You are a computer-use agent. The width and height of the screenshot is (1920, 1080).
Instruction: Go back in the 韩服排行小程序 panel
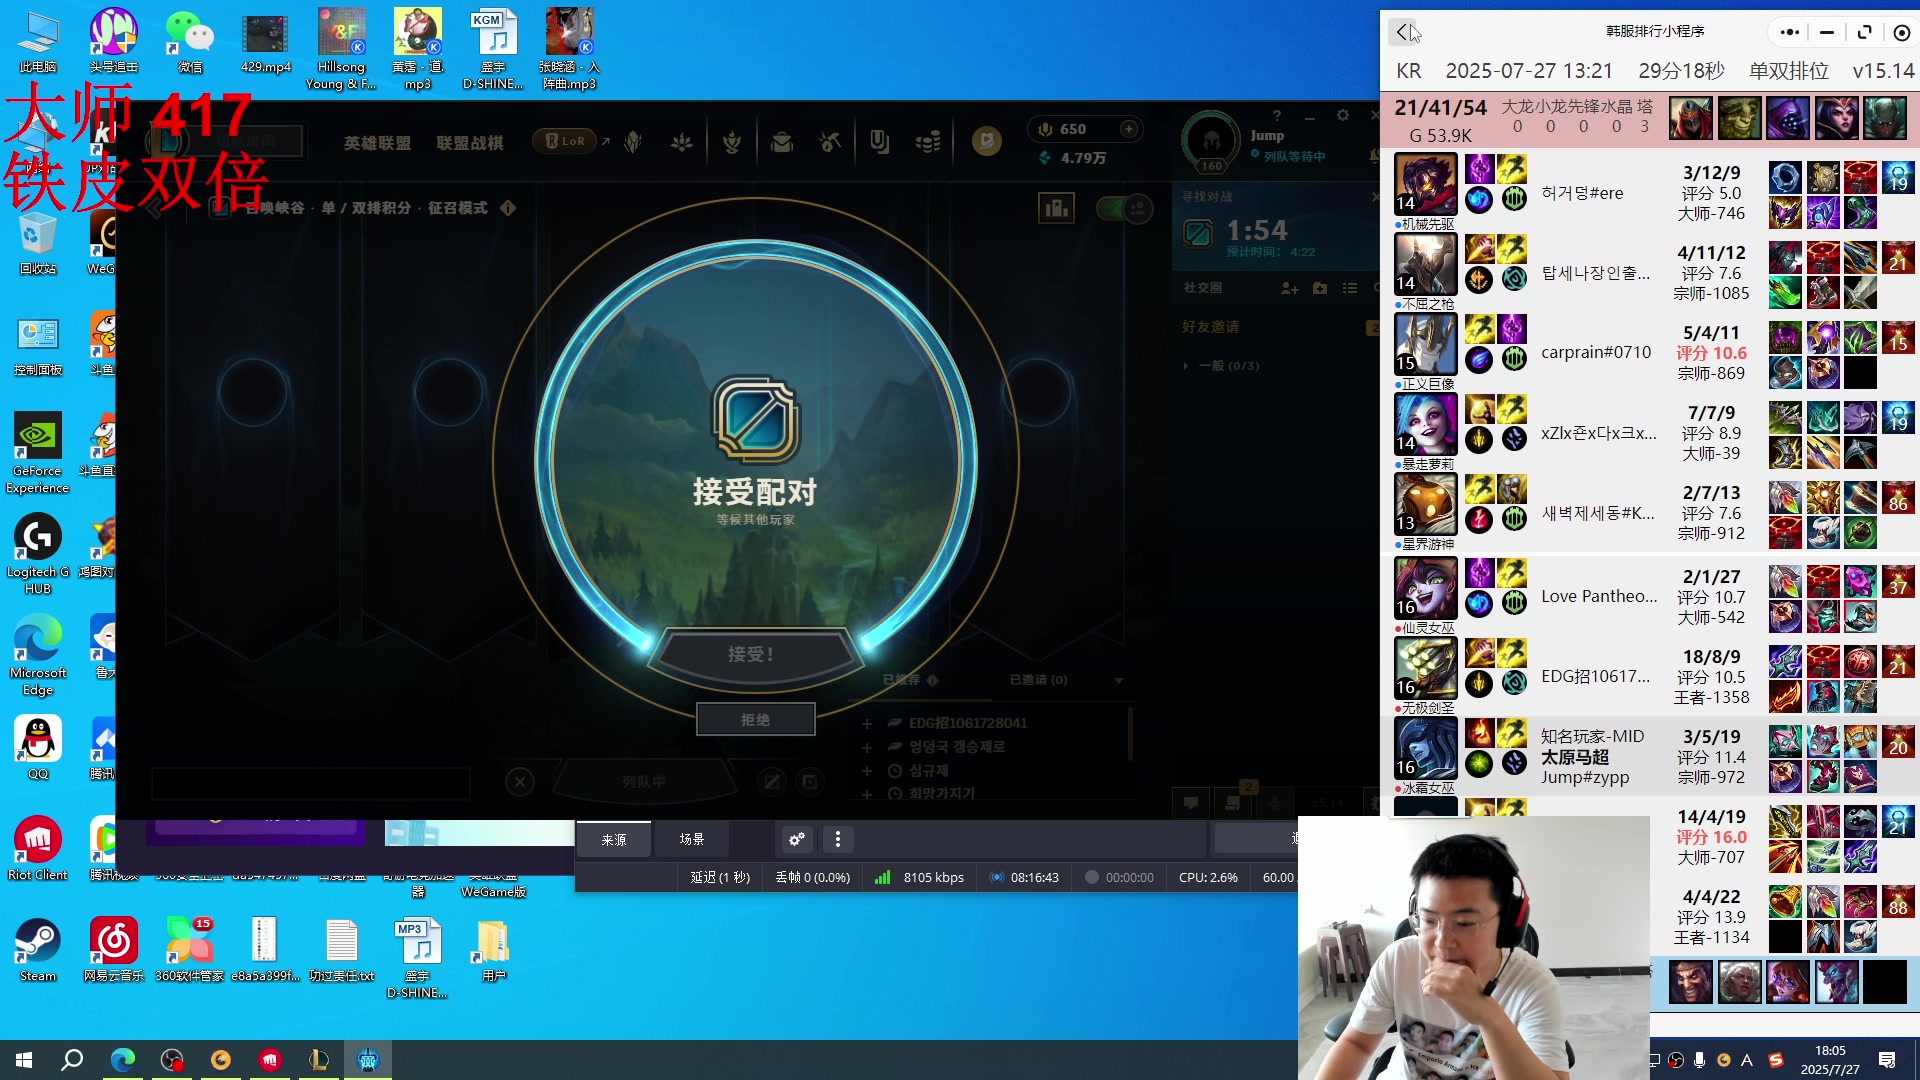(1402, 32)
